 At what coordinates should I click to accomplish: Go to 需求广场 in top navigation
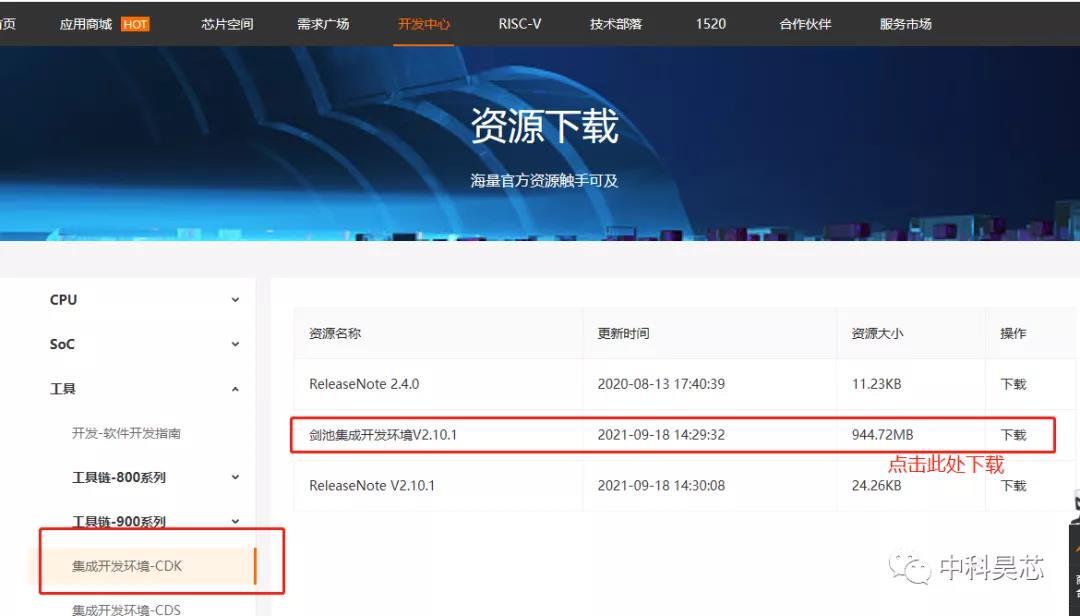coord(323,24)
